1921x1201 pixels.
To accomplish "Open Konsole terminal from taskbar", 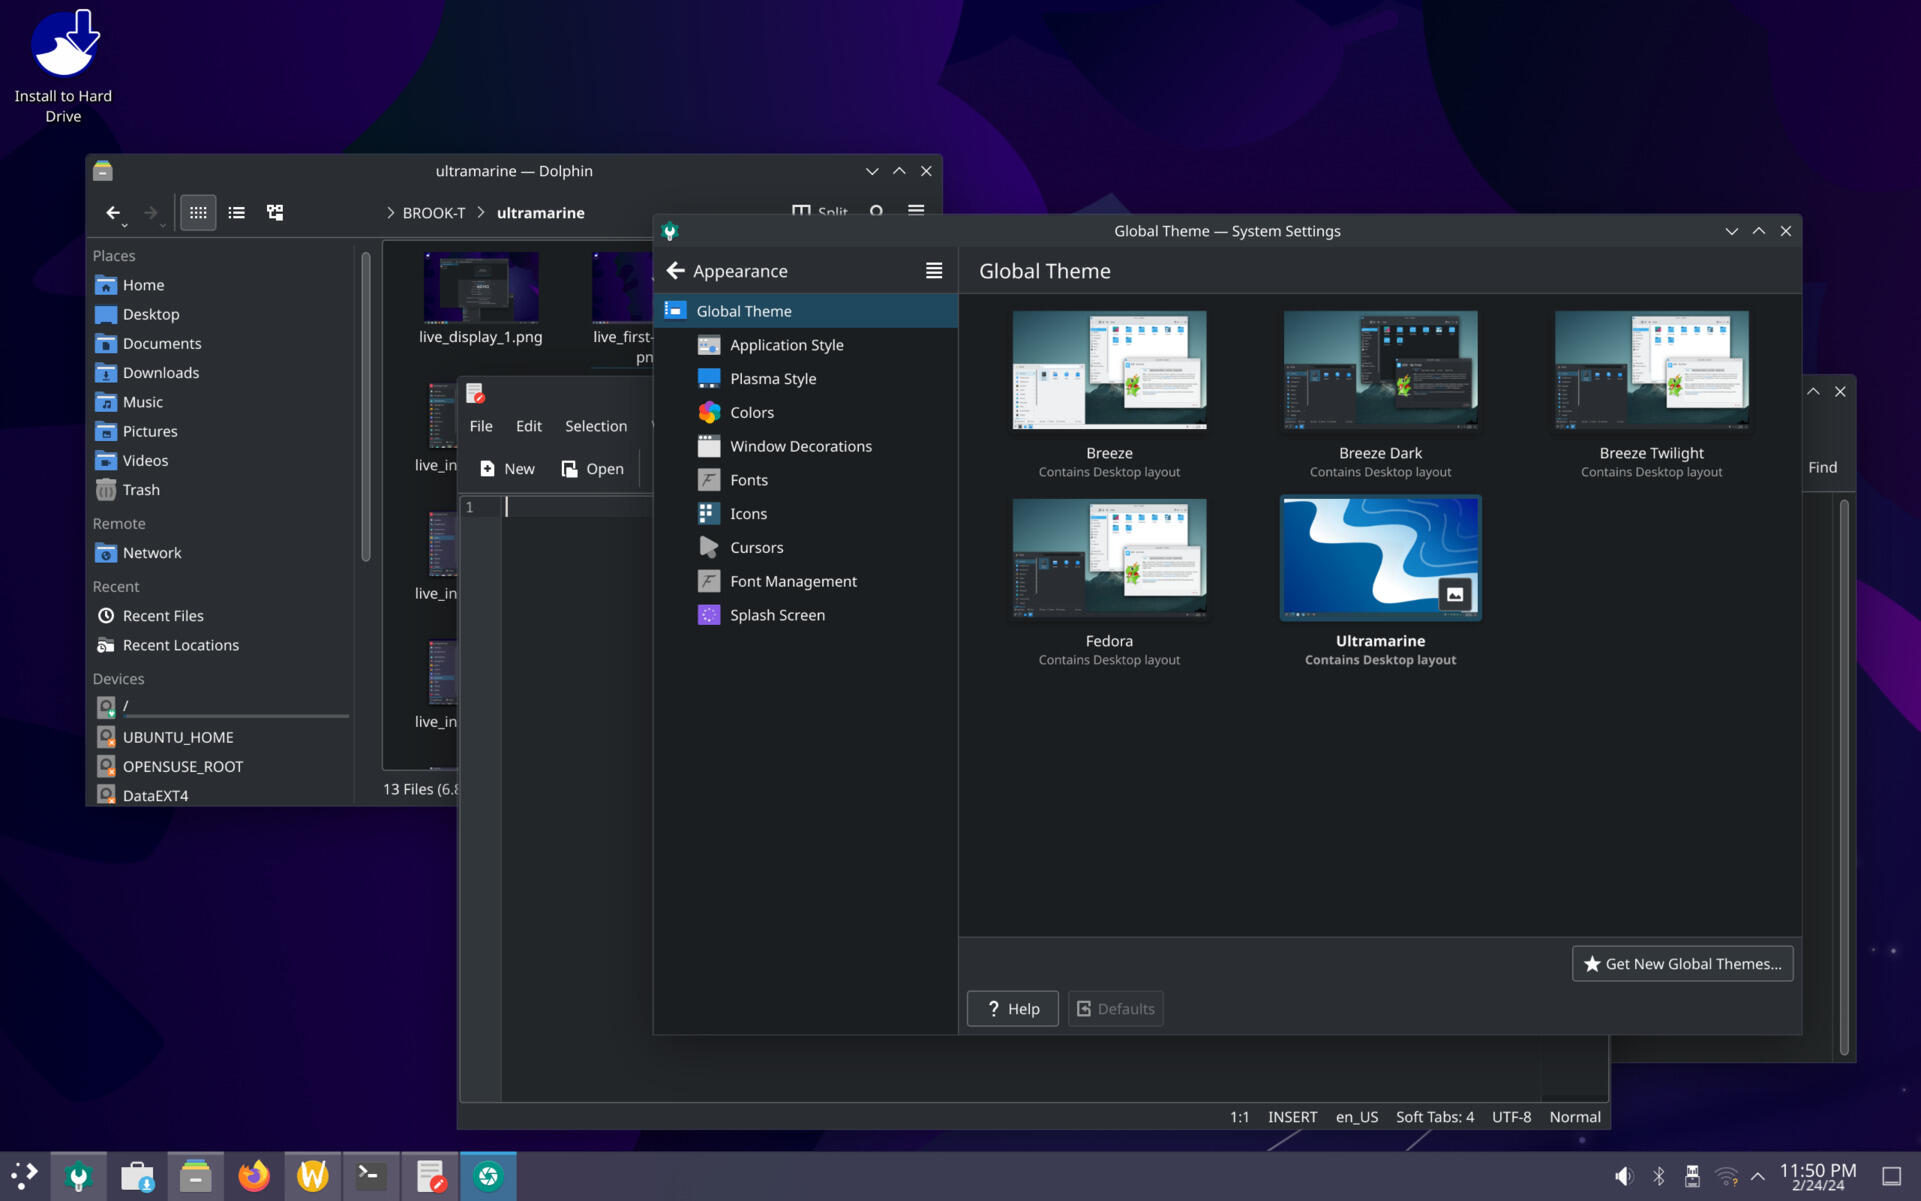I will [x=370, y=1176].
